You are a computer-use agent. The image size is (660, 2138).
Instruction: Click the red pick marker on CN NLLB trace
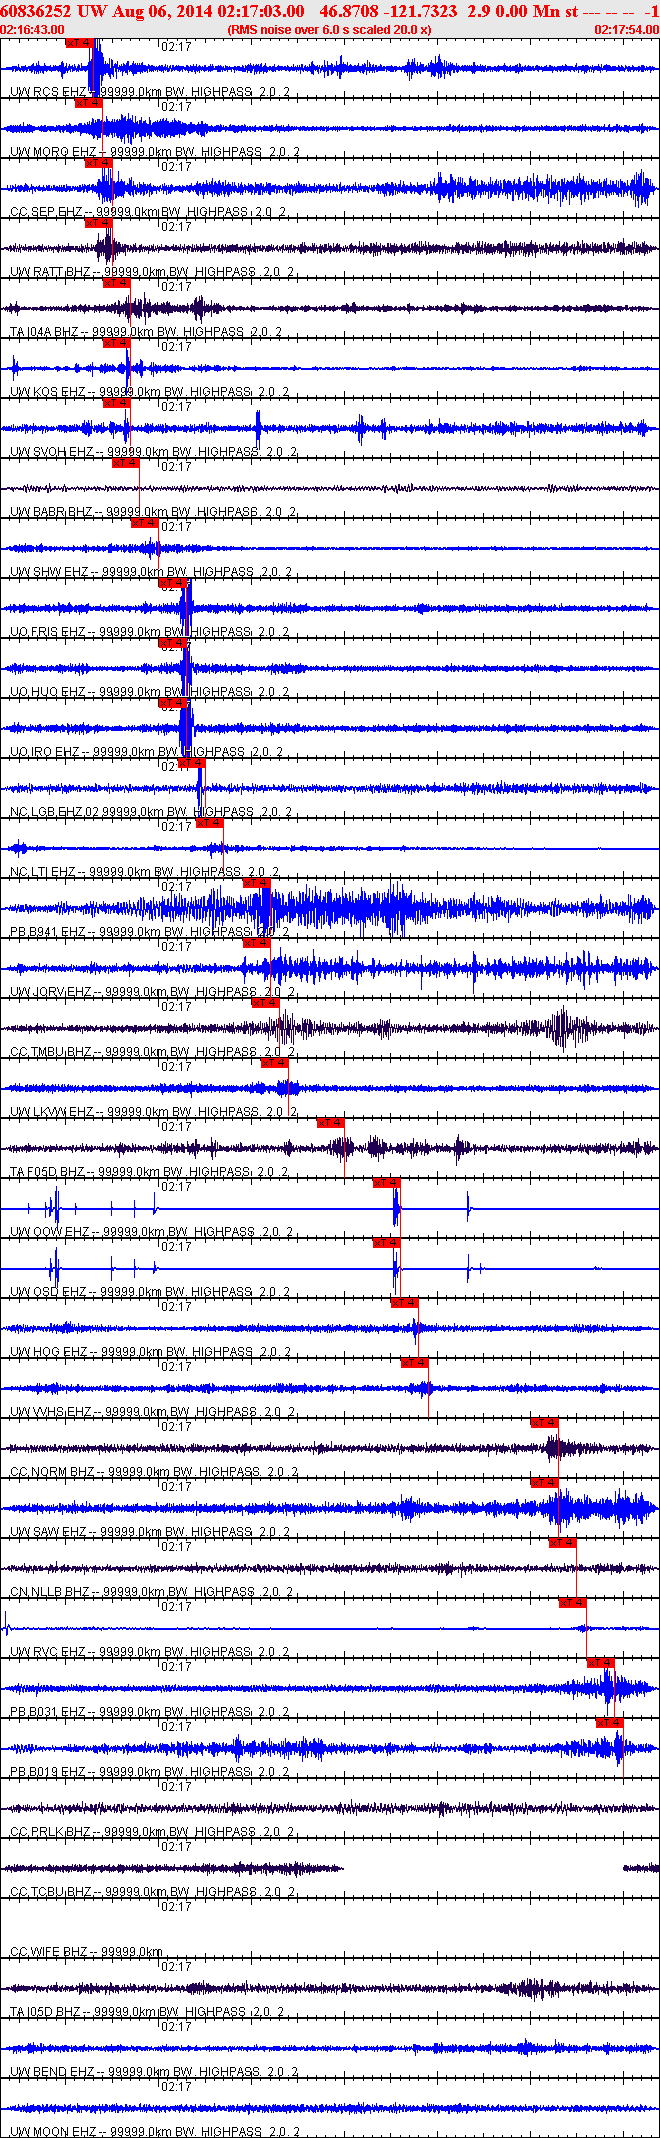pos(563,1542)
